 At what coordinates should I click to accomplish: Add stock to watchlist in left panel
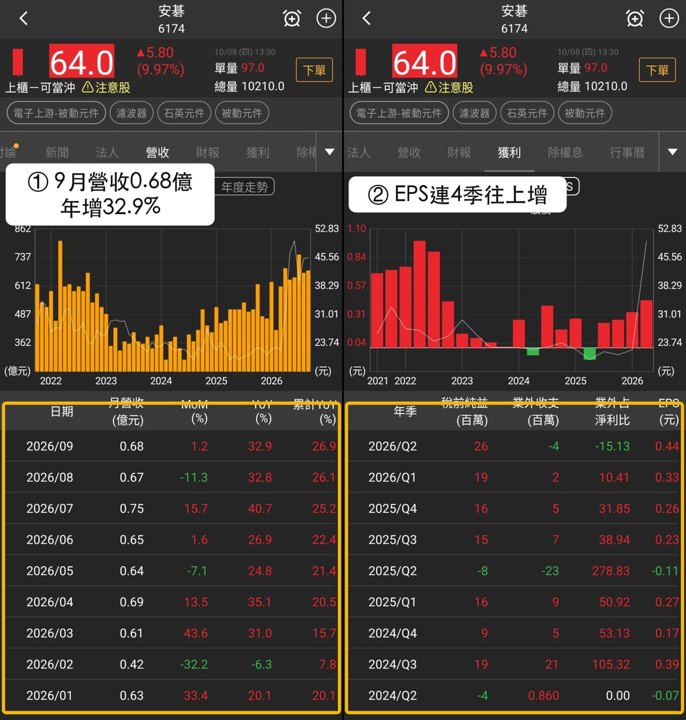326,18
